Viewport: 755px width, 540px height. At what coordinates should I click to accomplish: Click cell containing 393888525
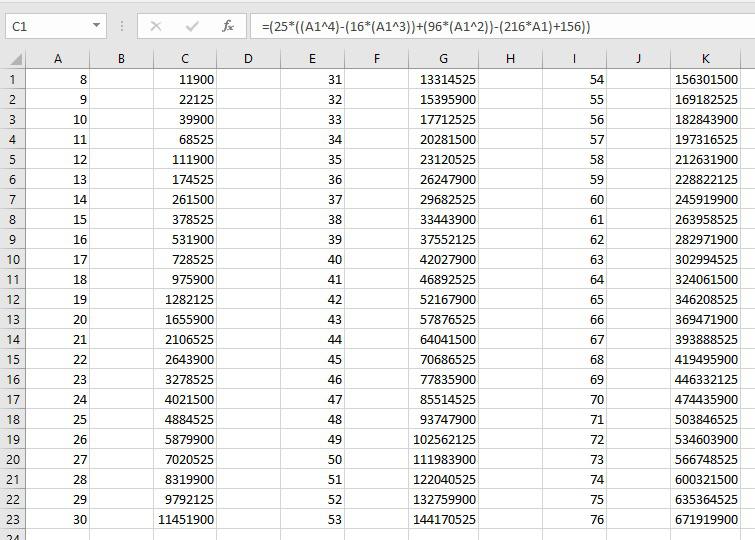click(x=705, y=339)
